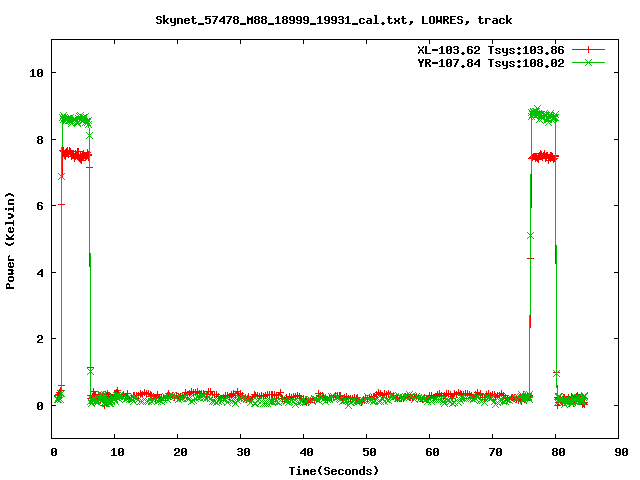This screenshot has height=480, width=640.
Task: Select the XL-103.62 Tsys:103.86 legend entry
Action: click(491, 50)
